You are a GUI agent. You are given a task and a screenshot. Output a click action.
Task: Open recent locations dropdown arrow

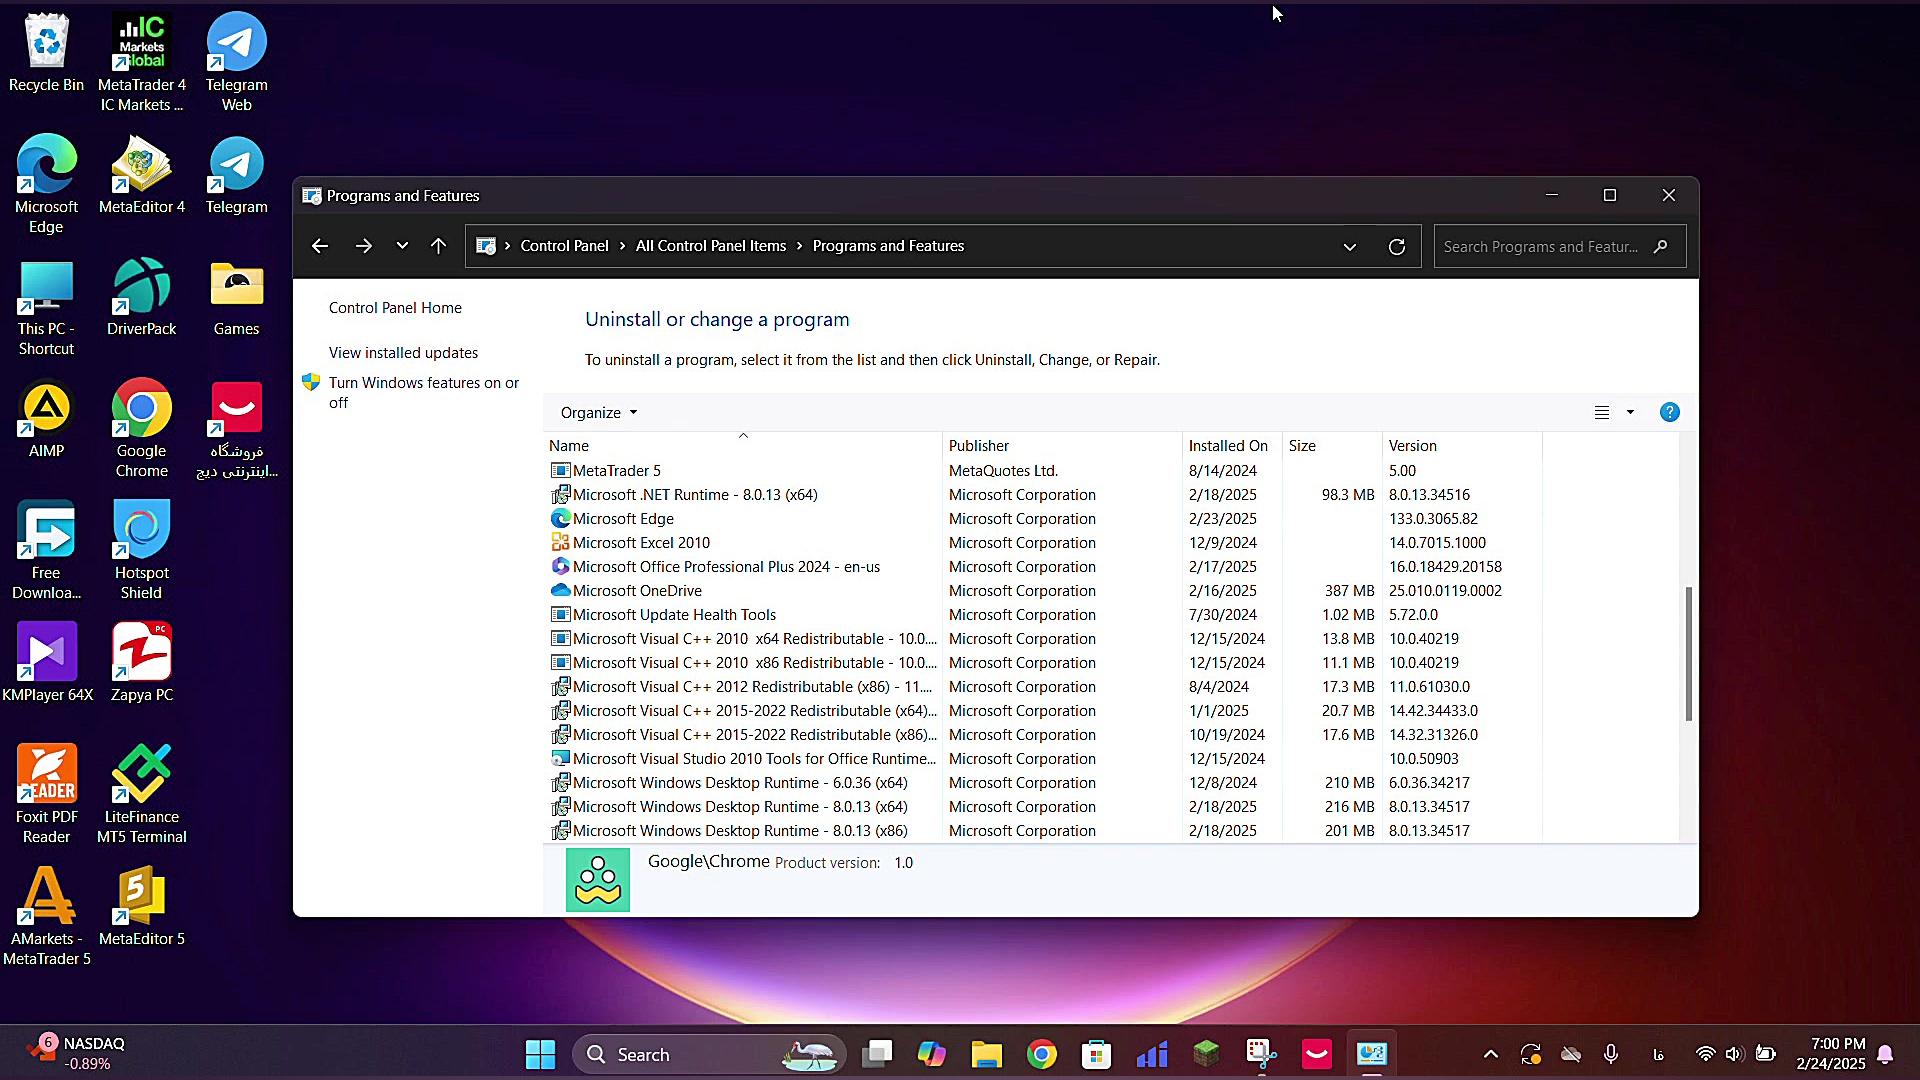(402, 246)
